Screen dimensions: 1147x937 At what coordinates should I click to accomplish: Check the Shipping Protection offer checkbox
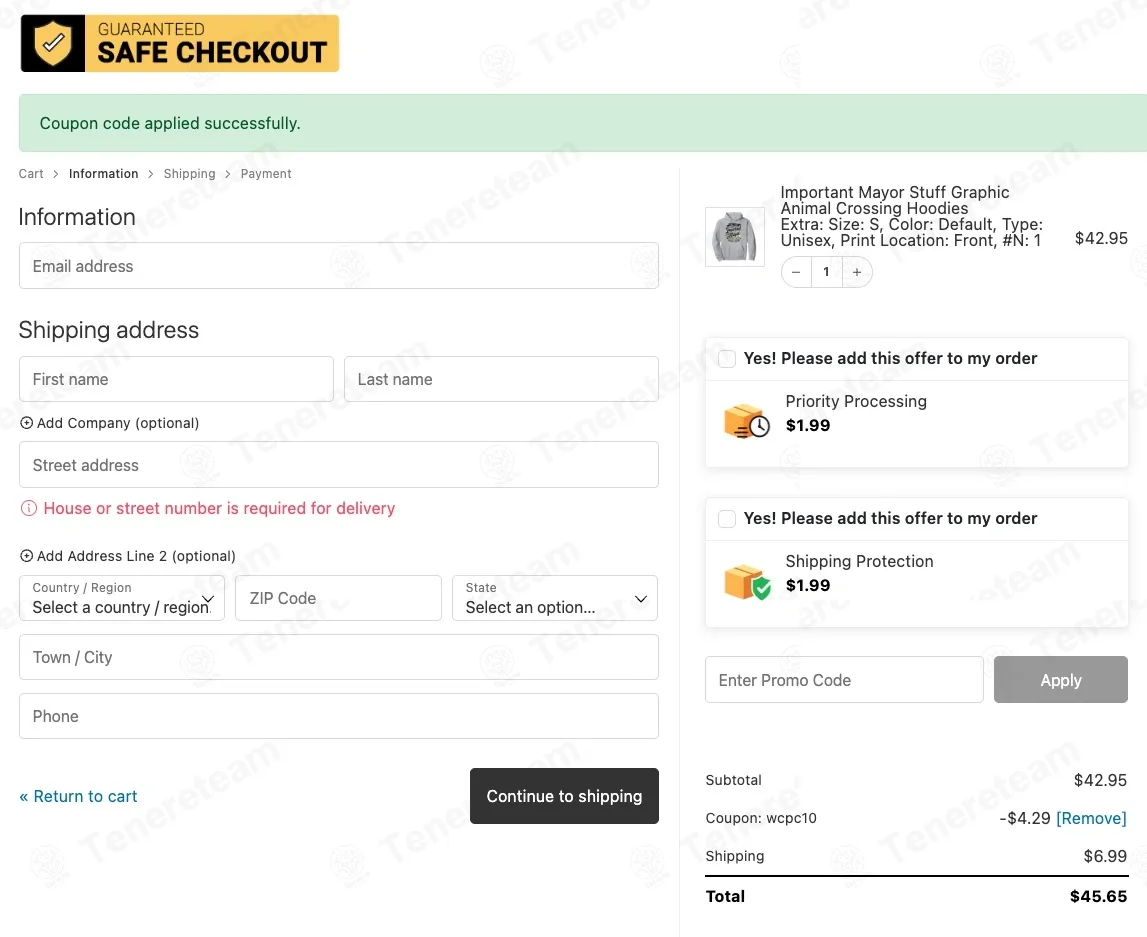(x=727, y=519)
